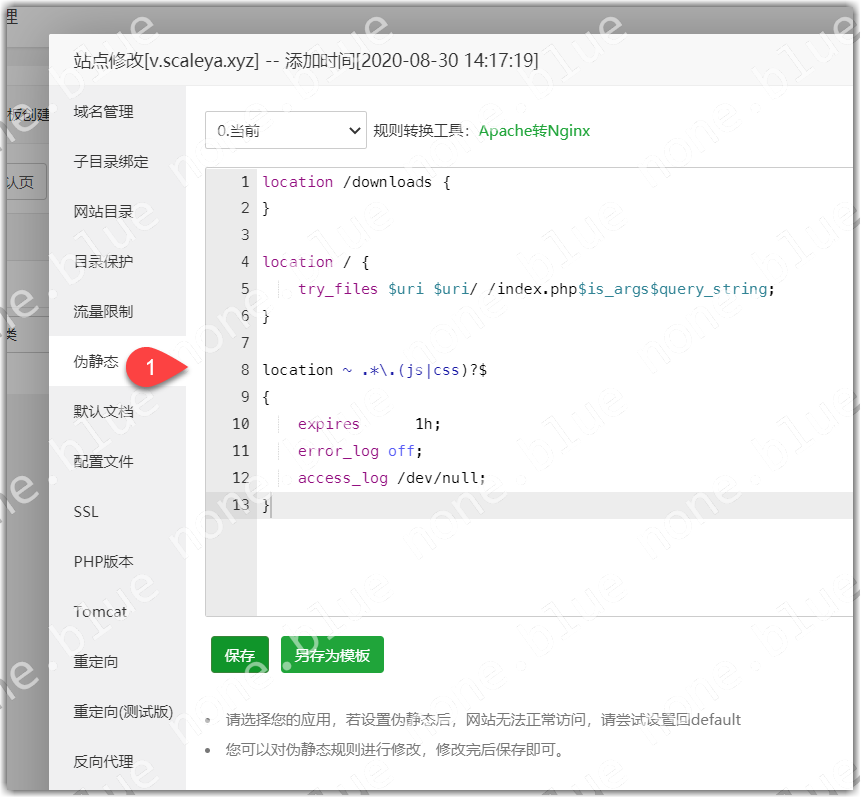Save the rewrite rules with 保存
861x798 pixels.
(239, 654)
